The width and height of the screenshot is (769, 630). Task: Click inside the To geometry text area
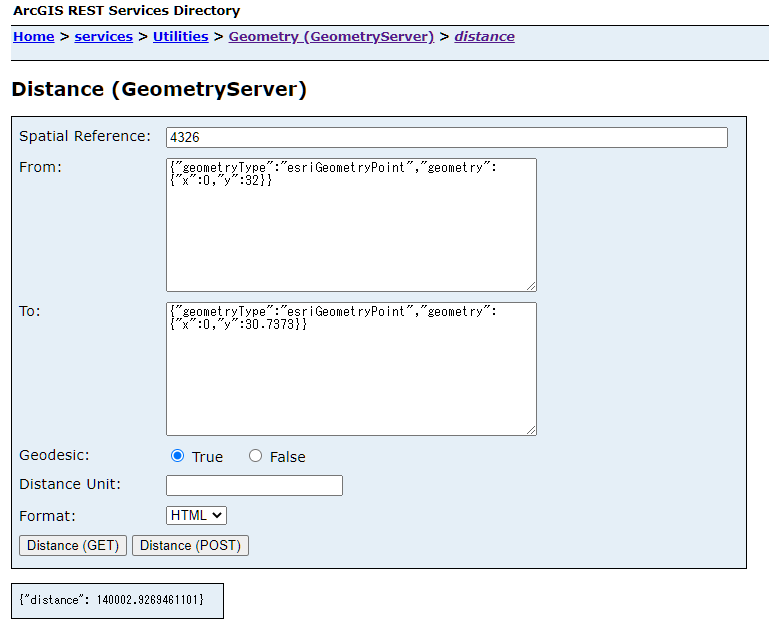point(351,369)
